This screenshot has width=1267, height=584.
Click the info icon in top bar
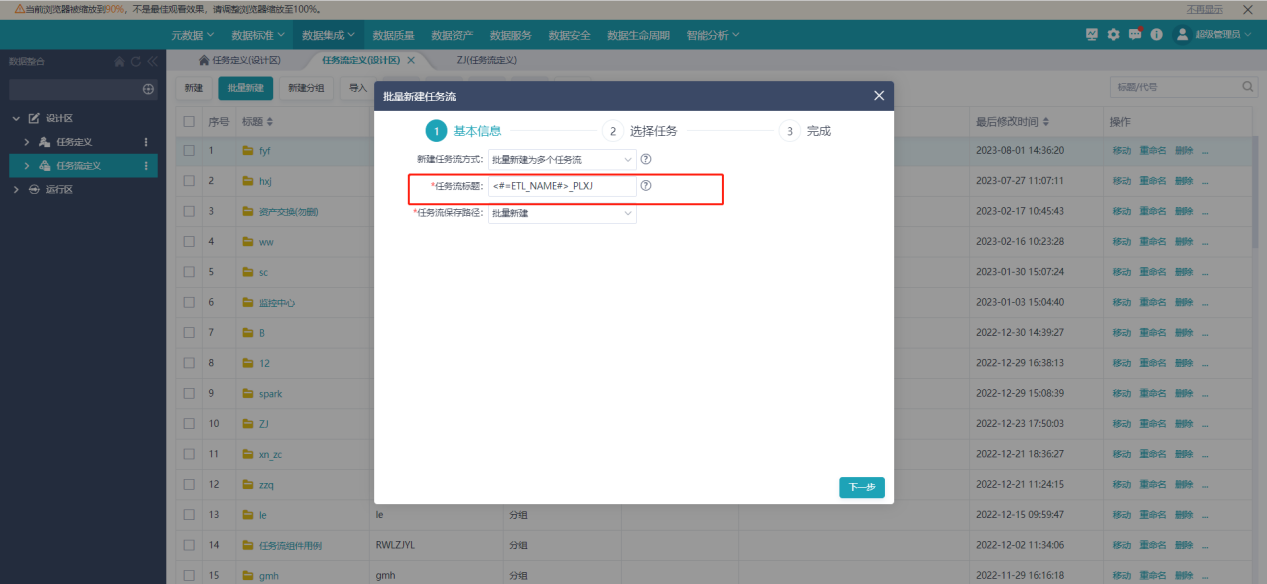[x=1156, y=34]
